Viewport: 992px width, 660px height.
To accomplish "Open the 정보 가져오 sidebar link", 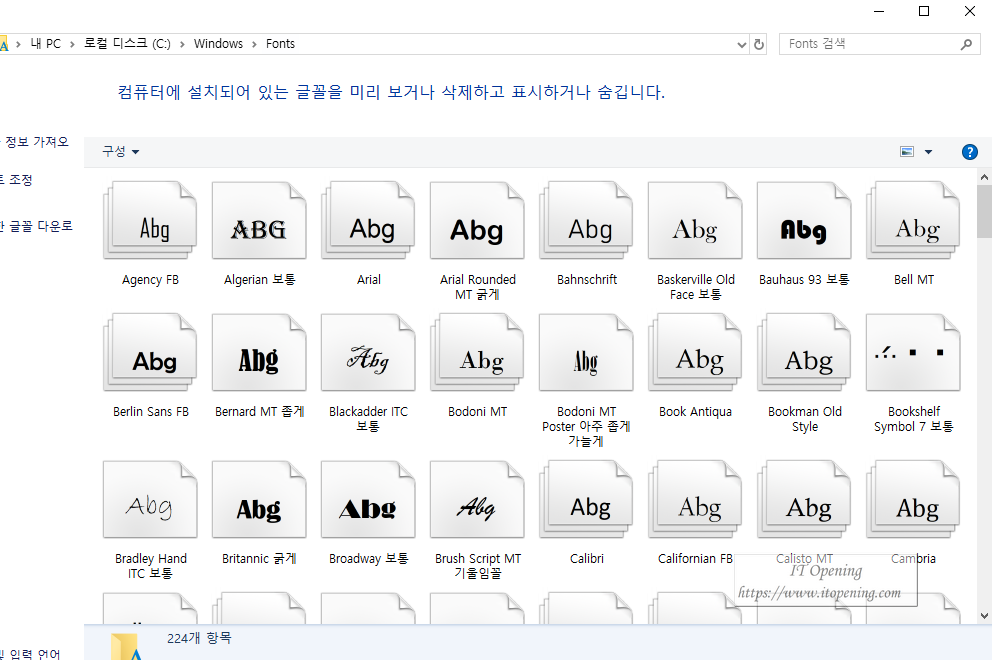I will coord(36,142).
